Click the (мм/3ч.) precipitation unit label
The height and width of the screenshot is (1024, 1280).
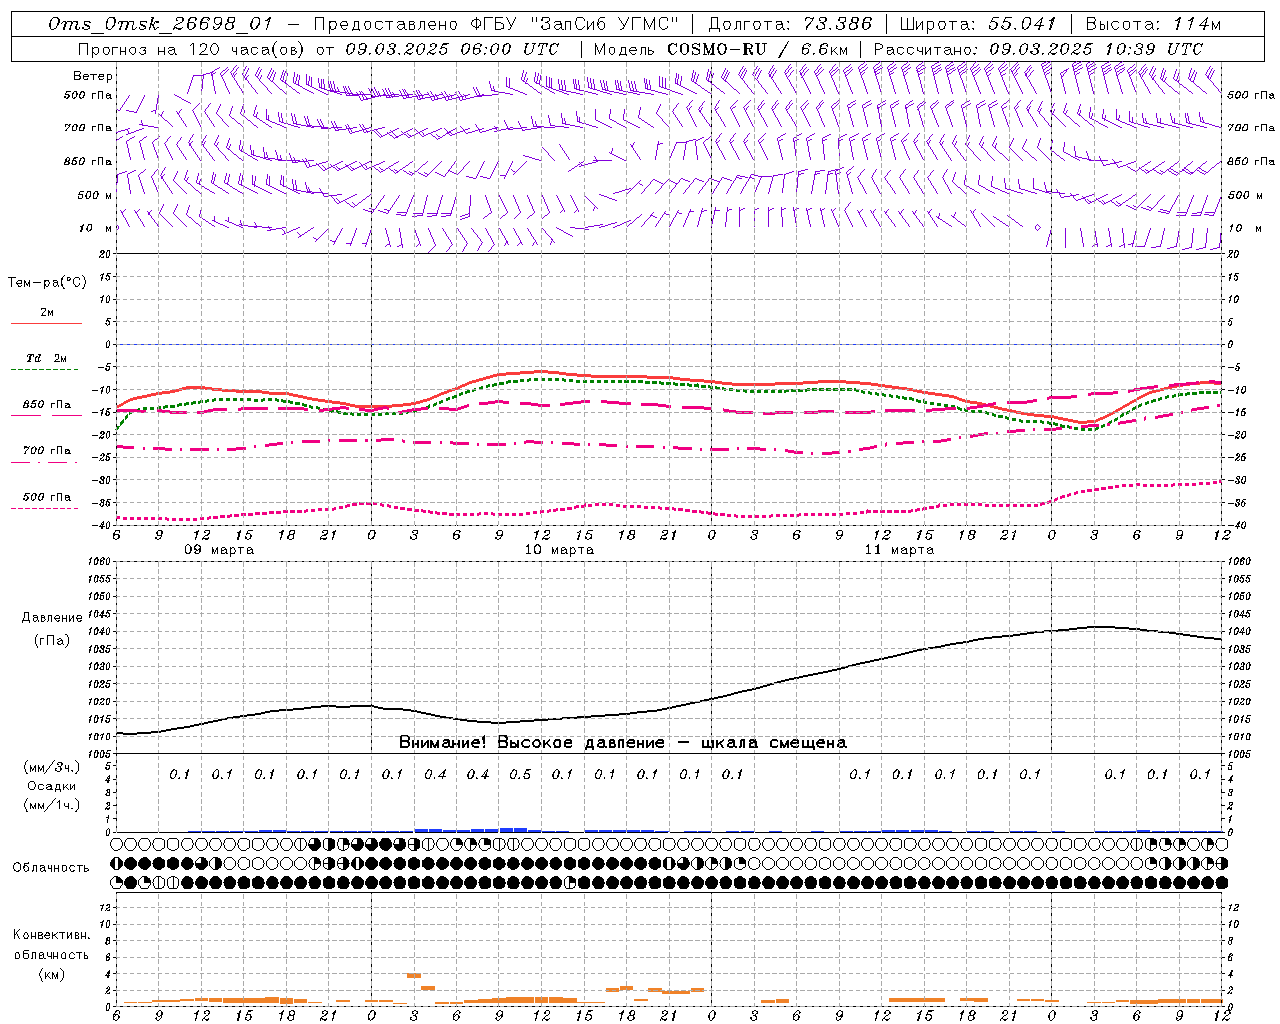pyautogui.click(x=52, y=767)
